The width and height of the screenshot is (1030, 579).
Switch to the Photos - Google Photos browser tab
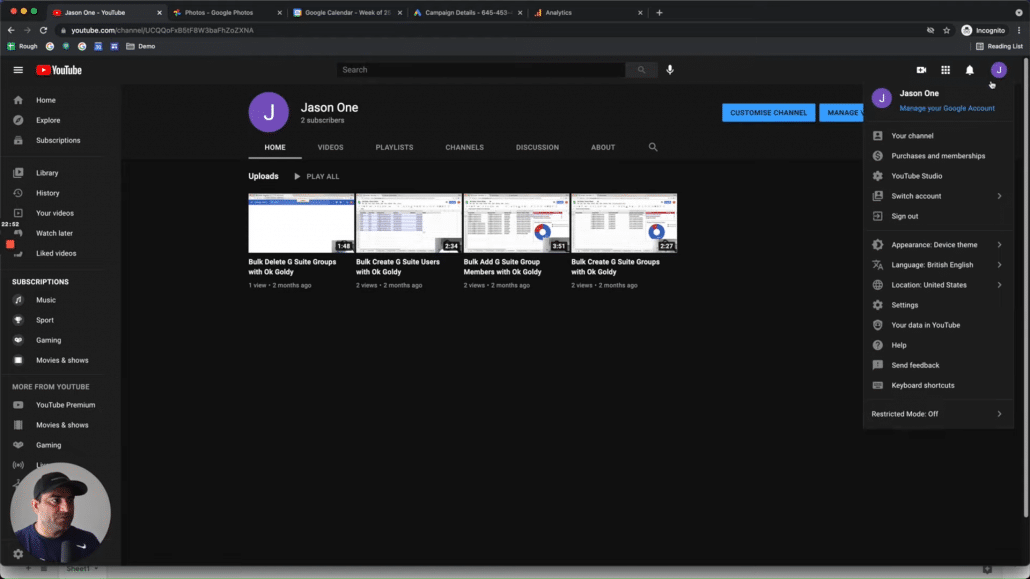pyautogui.click(x=227, y=12)
